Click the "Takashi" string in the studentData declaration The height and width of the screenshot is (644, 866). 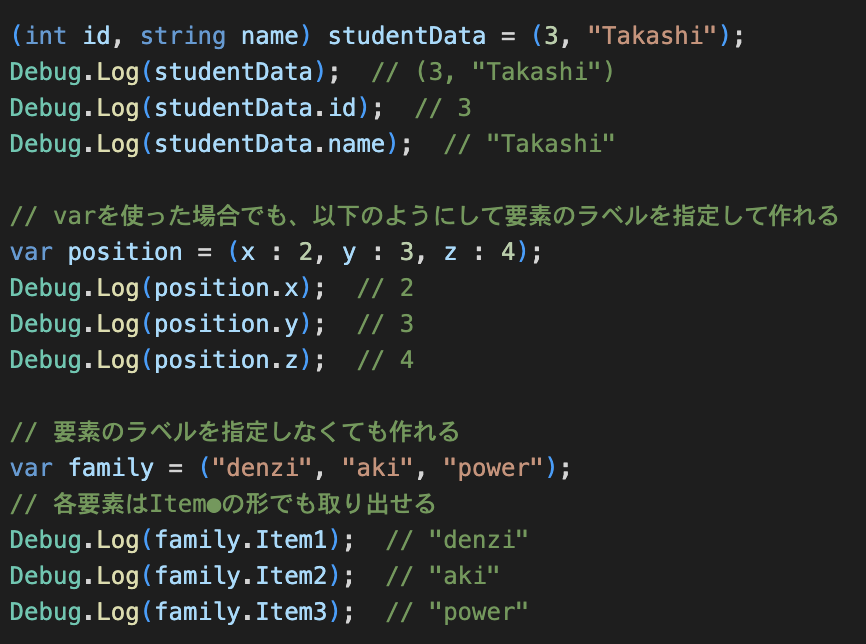(x=653, y=37)
